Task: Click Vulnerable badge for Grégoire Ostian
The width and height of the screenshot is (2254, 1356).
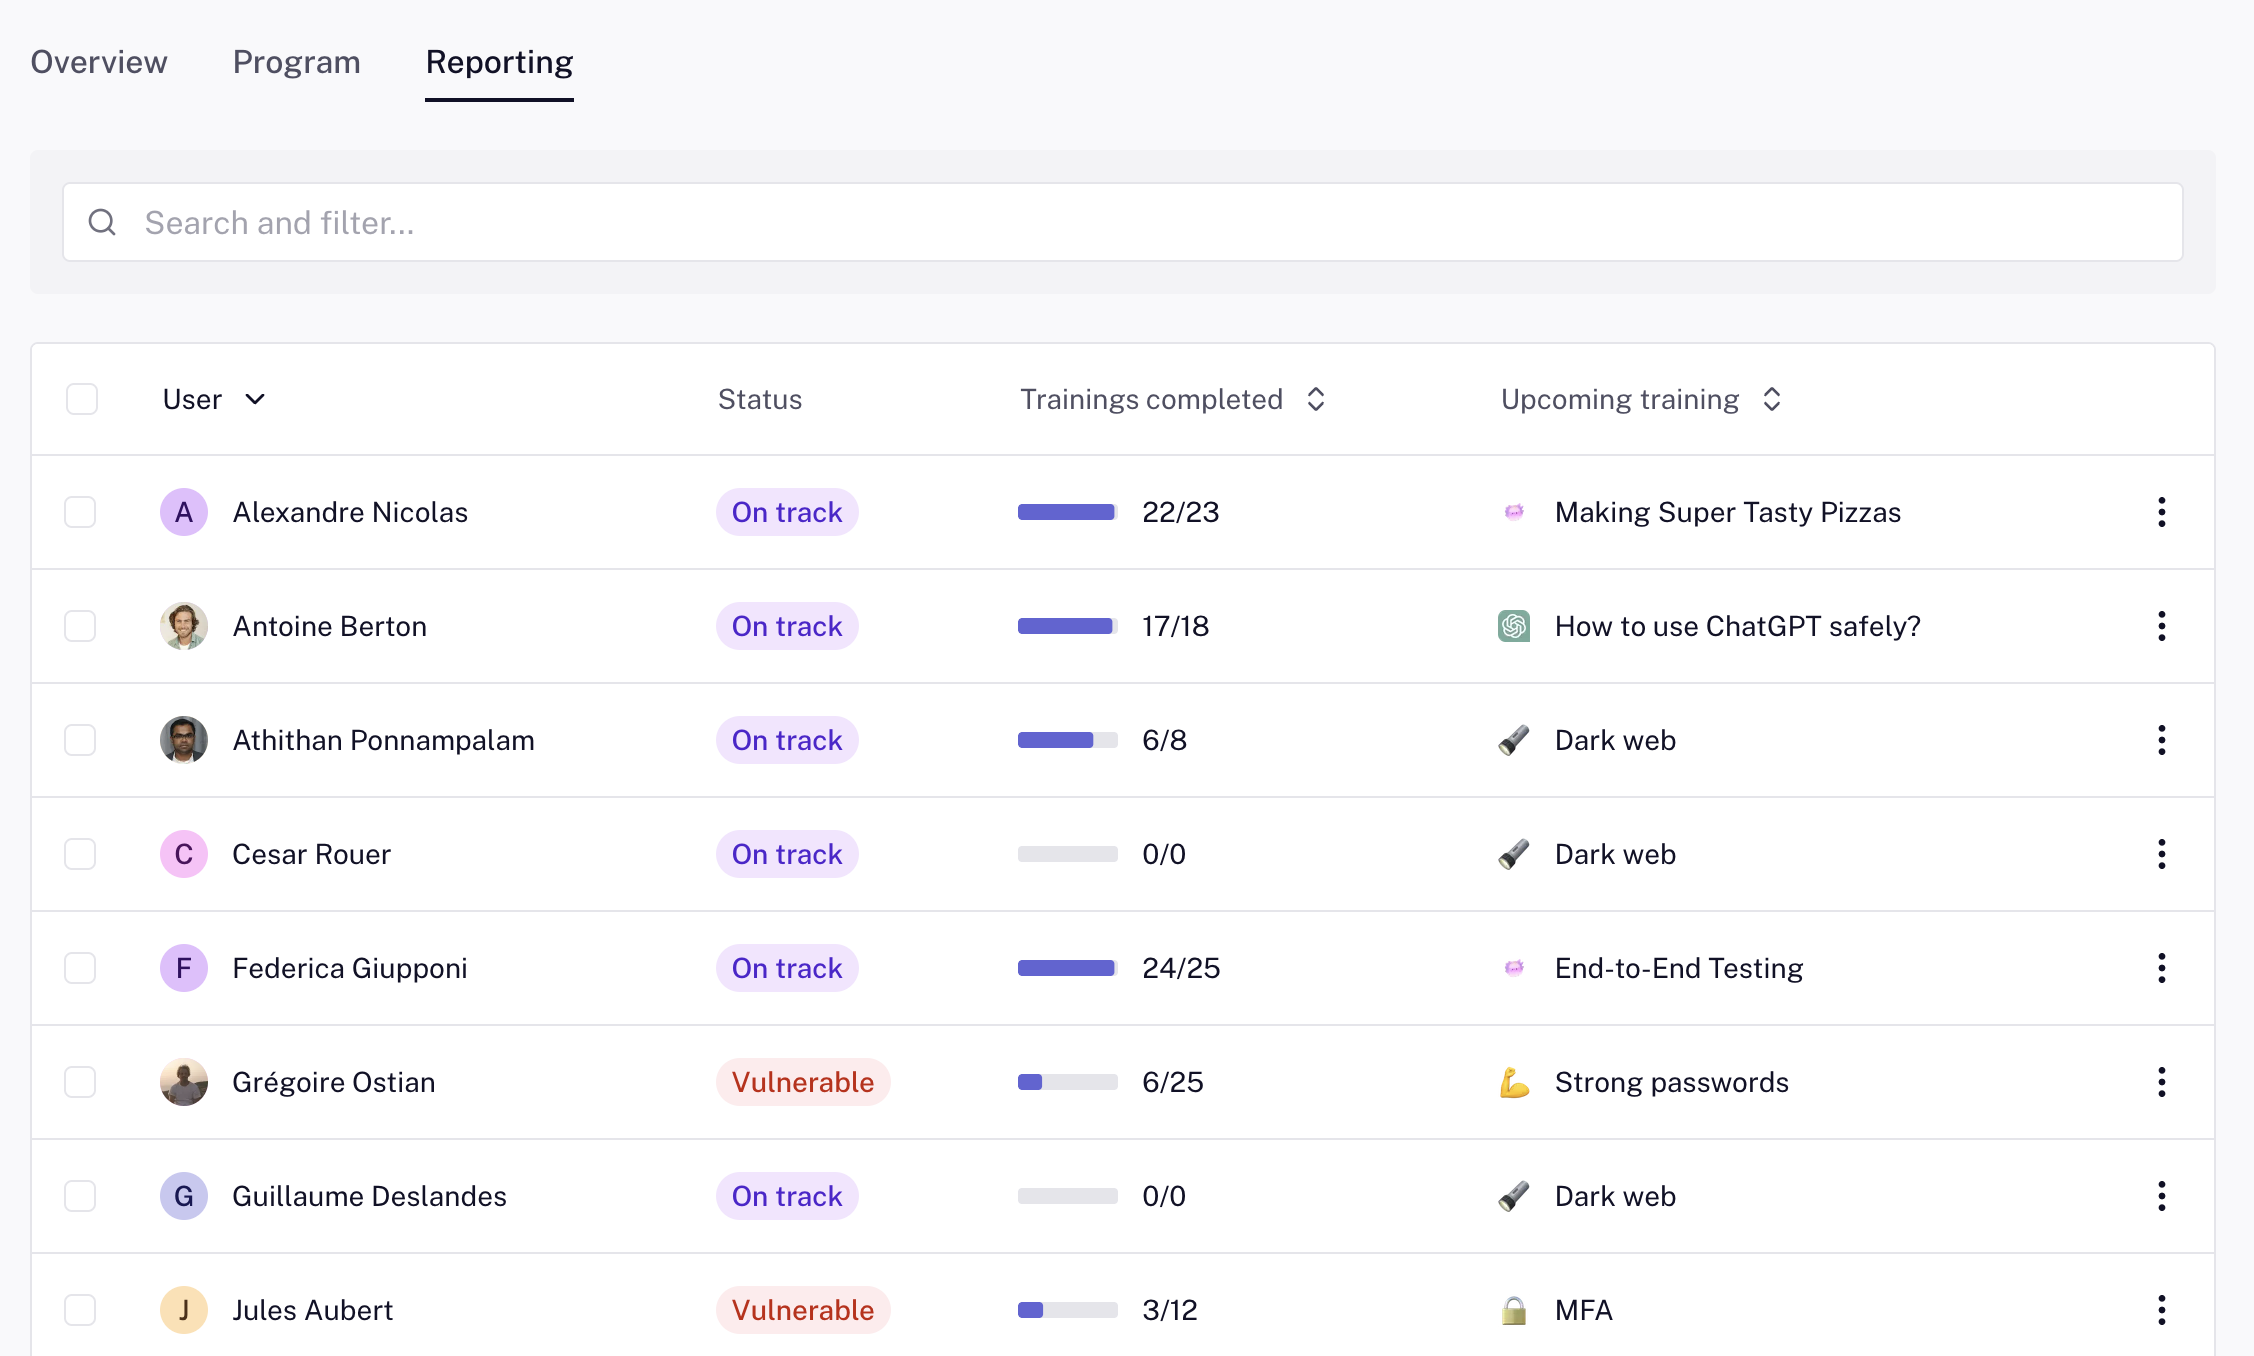Action: [x=803, y=1082]
